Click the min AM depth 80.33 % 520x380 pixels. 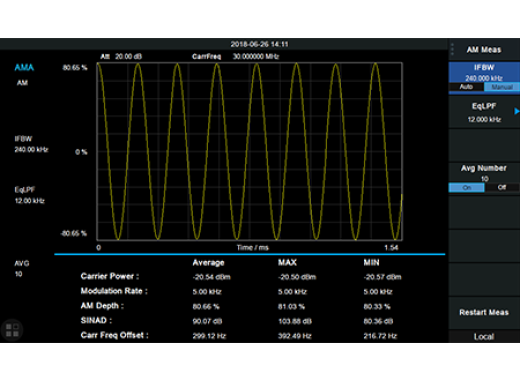coord(377,307)
